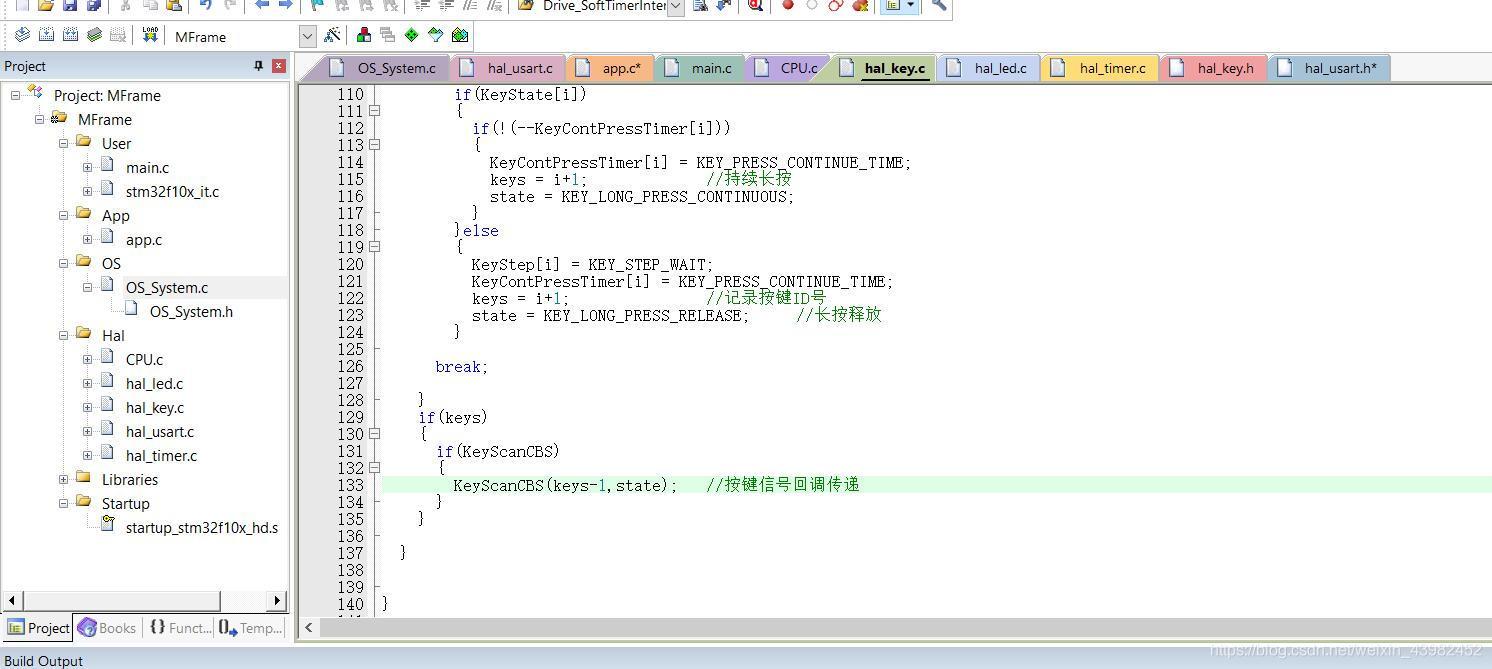
Task: Select stm32f10x_it.c in project tree
Action: (172, 191)
